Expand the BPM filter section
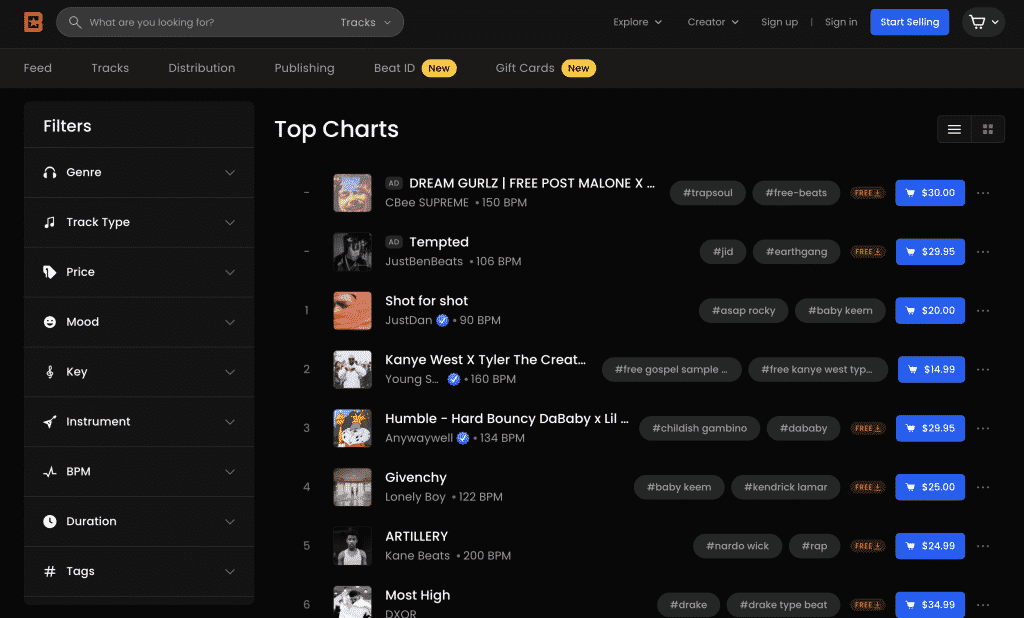 point(139,472)
